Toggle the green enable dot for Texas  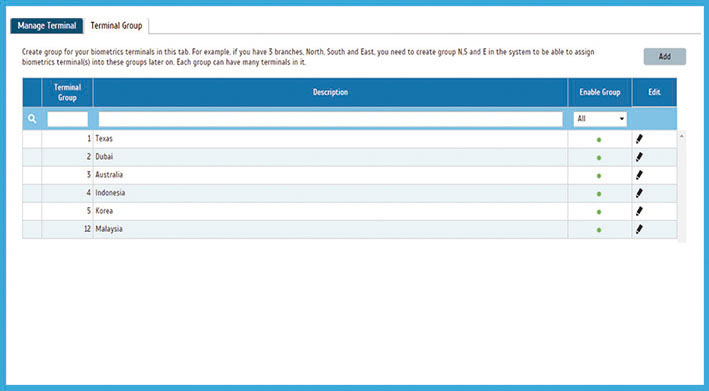pyautogui.click(x=599, y=140)
